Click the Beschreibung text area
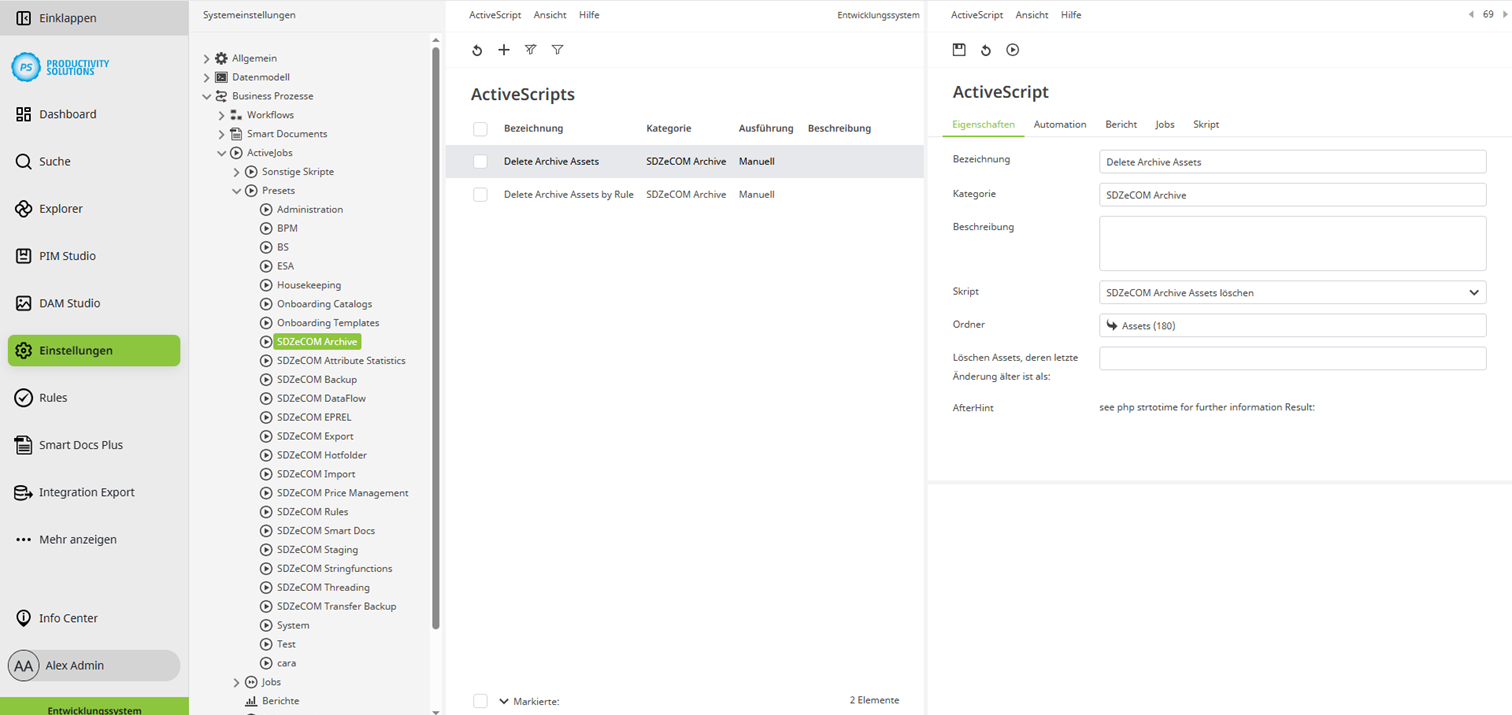Screen dimensions: 1512x715 tap(1292, 243)
